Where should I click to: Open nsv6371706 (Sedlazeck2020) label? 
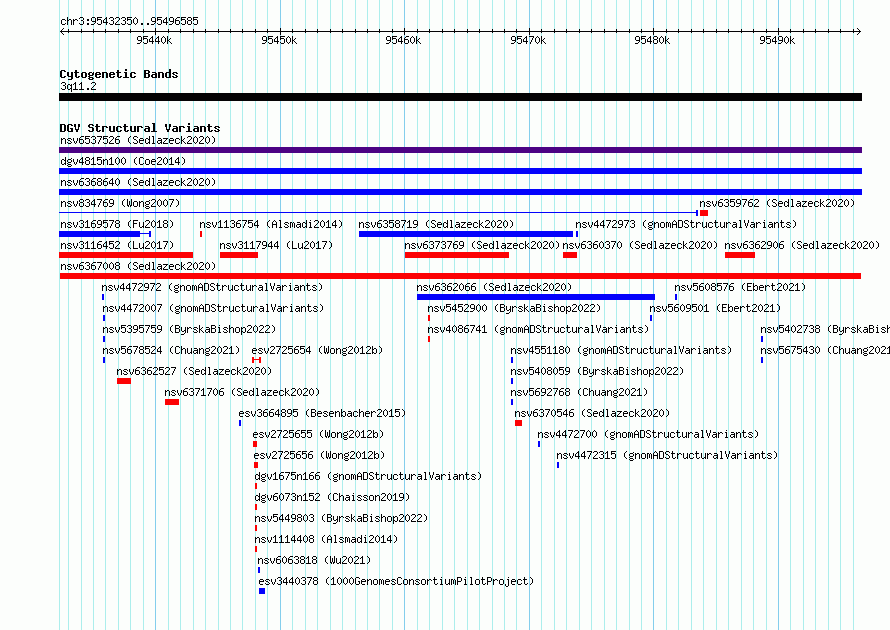click(x=242, y=392)
